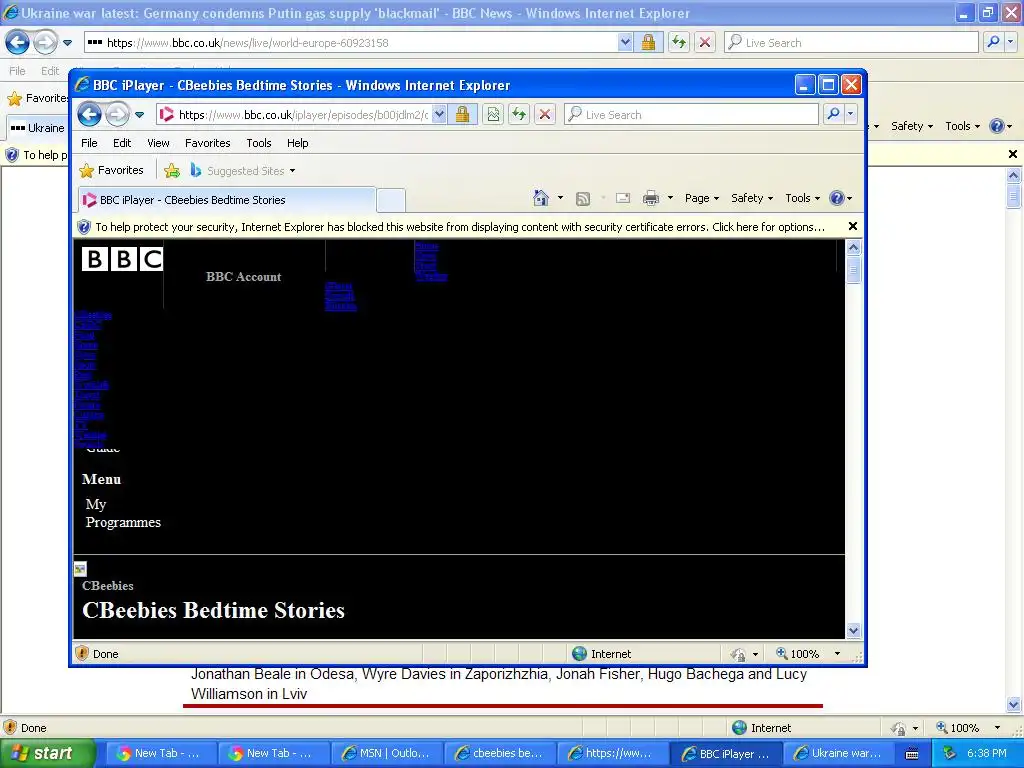The image size is (1024, 768).
Task: Stop loading the iPlayer page
Action: (545, 115)
